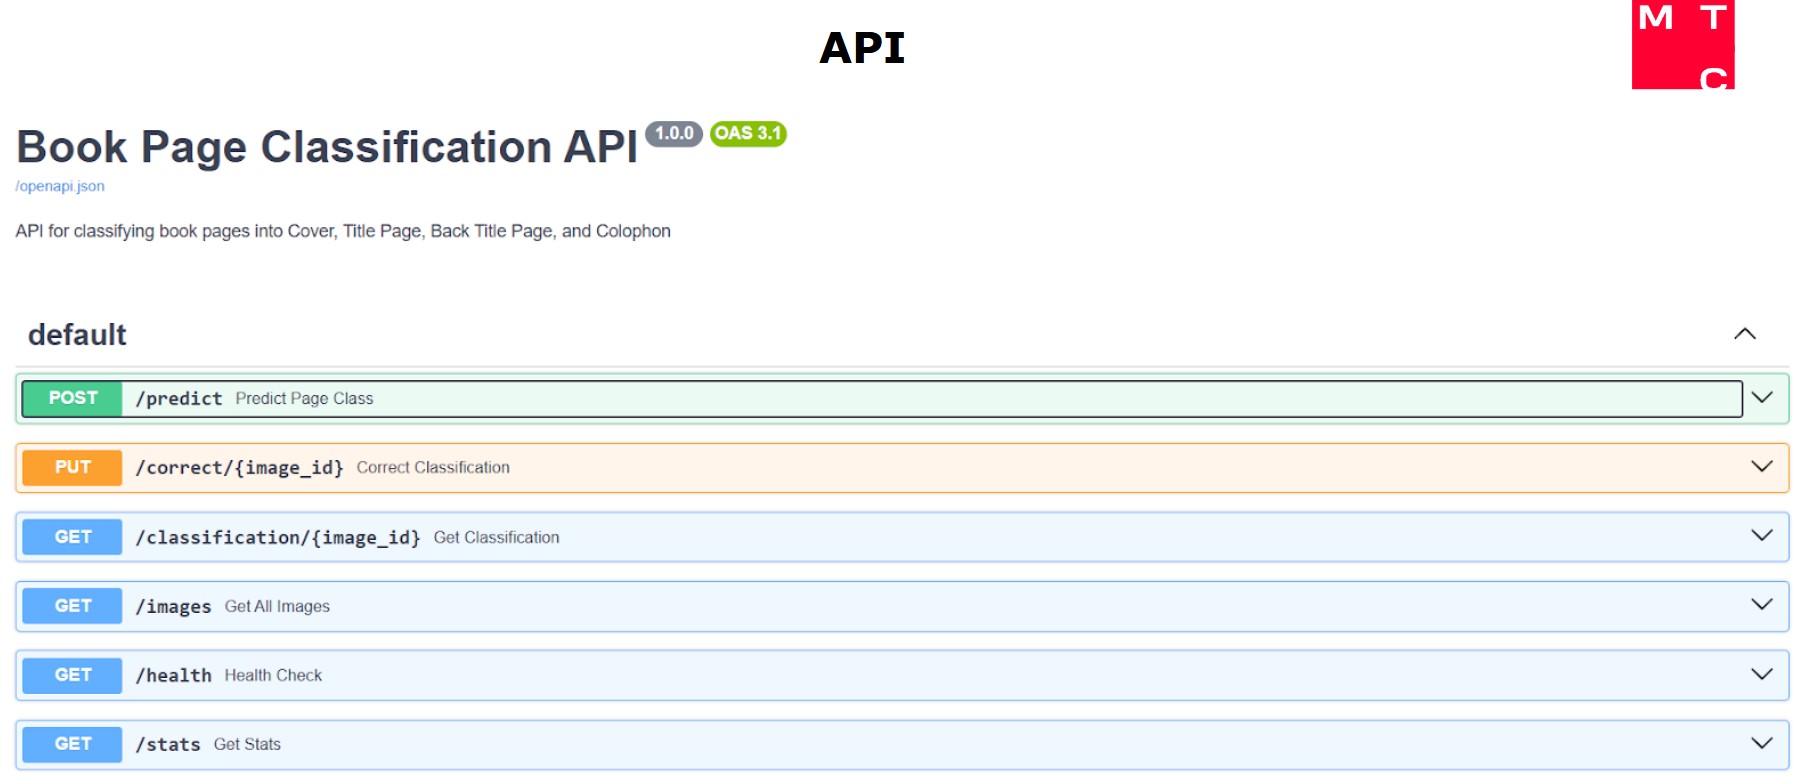This screenshot has width=1801, height=780.
Task: Click the POST method badge for /predict
Action: (73, 398)
